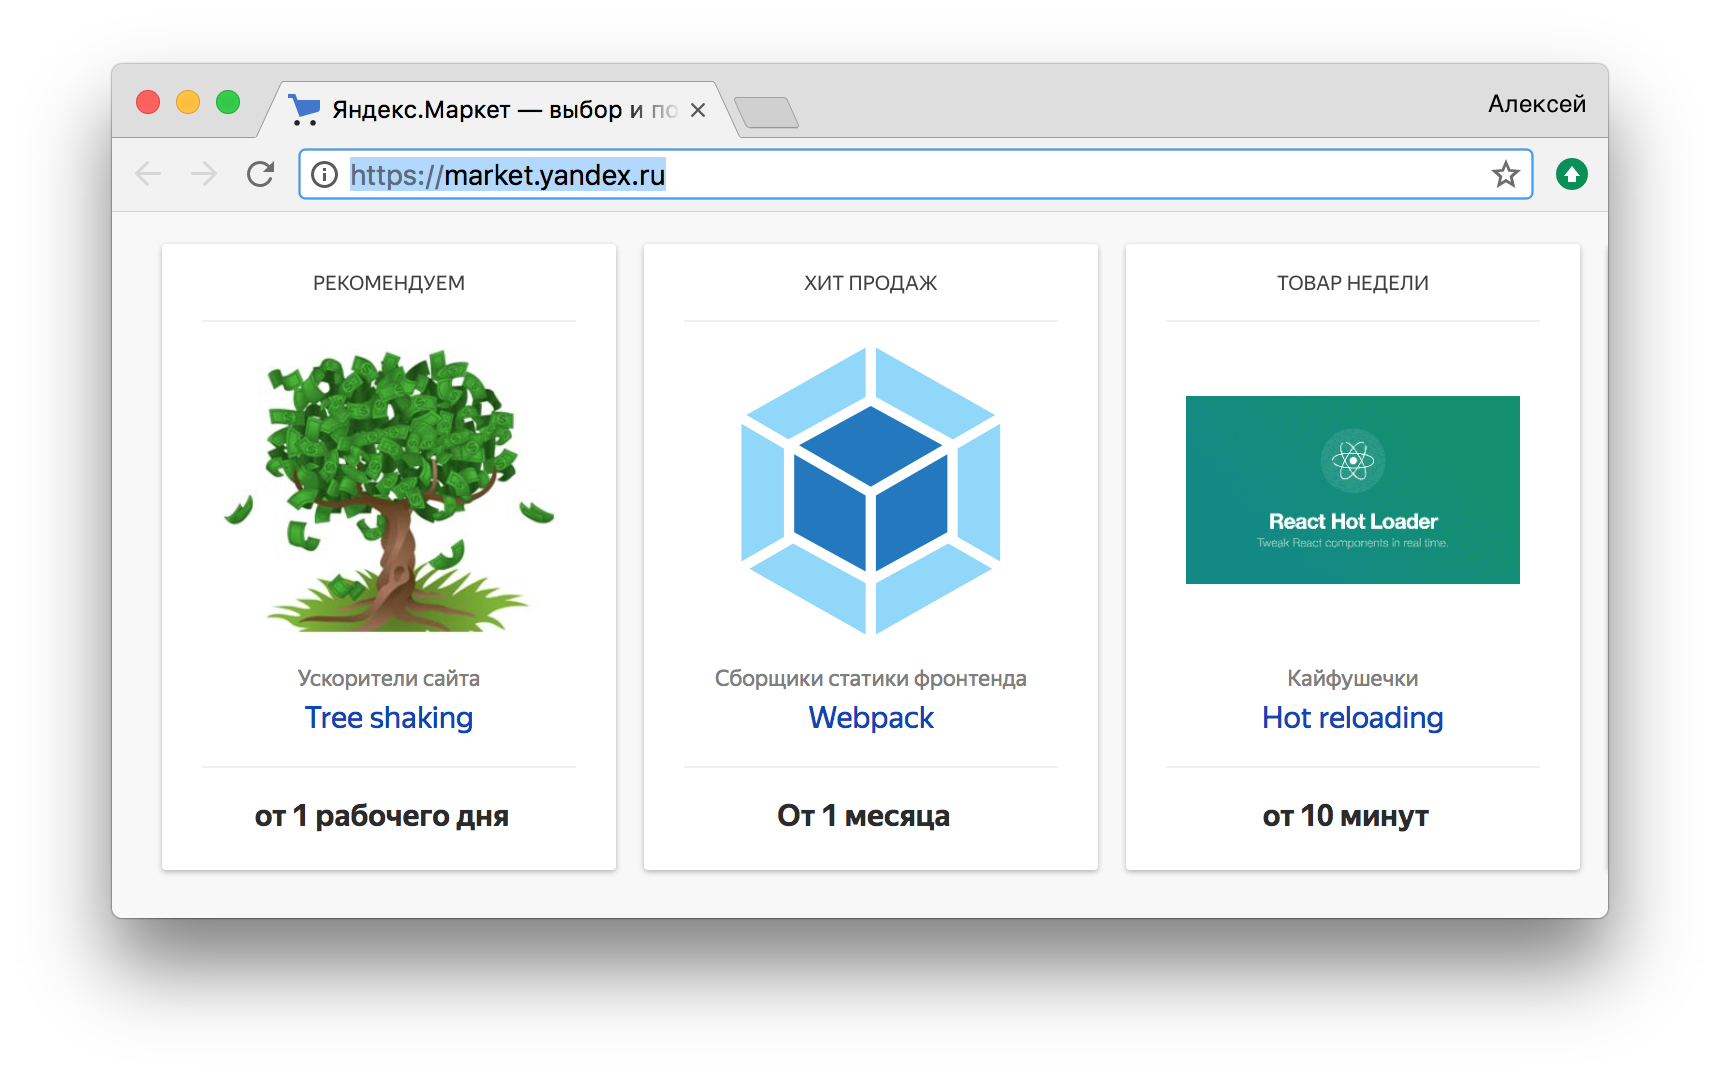Bookmark page with star icon
Viewport: 1720px width, 1078px height.
point(1505,175)
